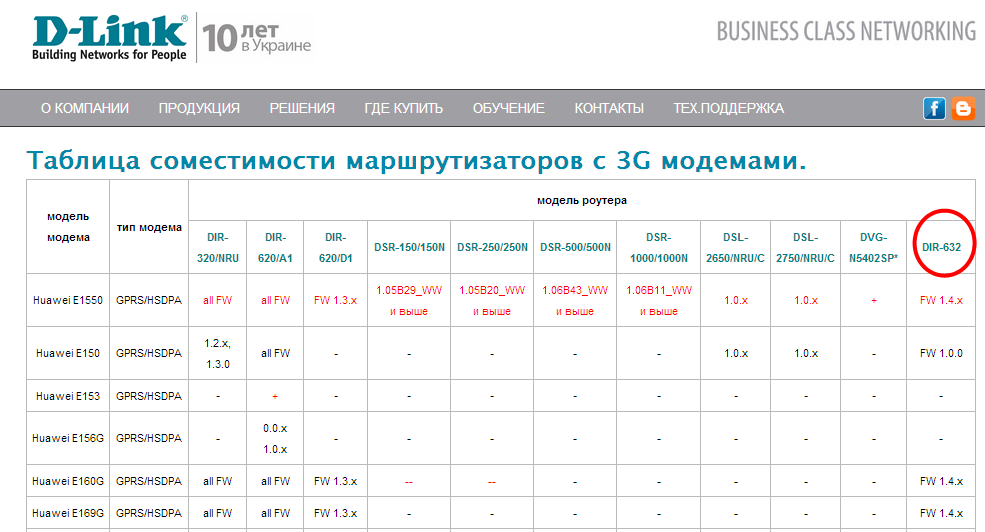The width and height of the screenshot is (985, 532).
Task: Click the red plus cell in Huawei E153 row
Action: click(275, 396)
